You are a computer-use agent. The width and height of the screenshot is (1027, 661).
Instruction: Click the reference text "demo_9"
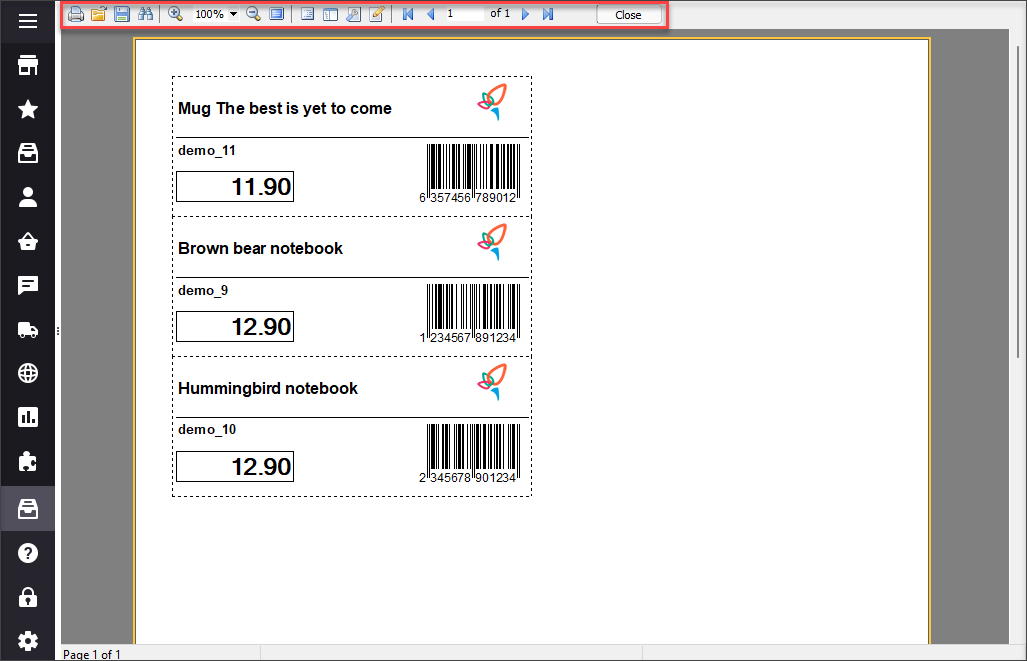pos(203,290)
